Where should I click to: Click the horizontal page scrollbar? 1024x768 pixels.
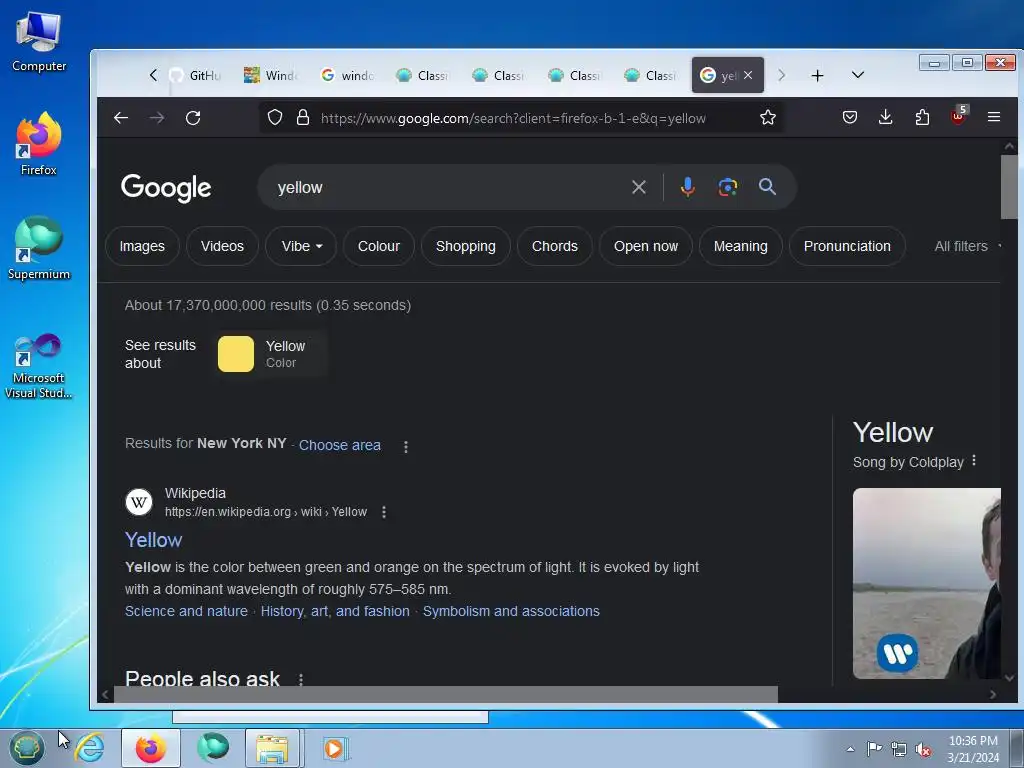446,694
